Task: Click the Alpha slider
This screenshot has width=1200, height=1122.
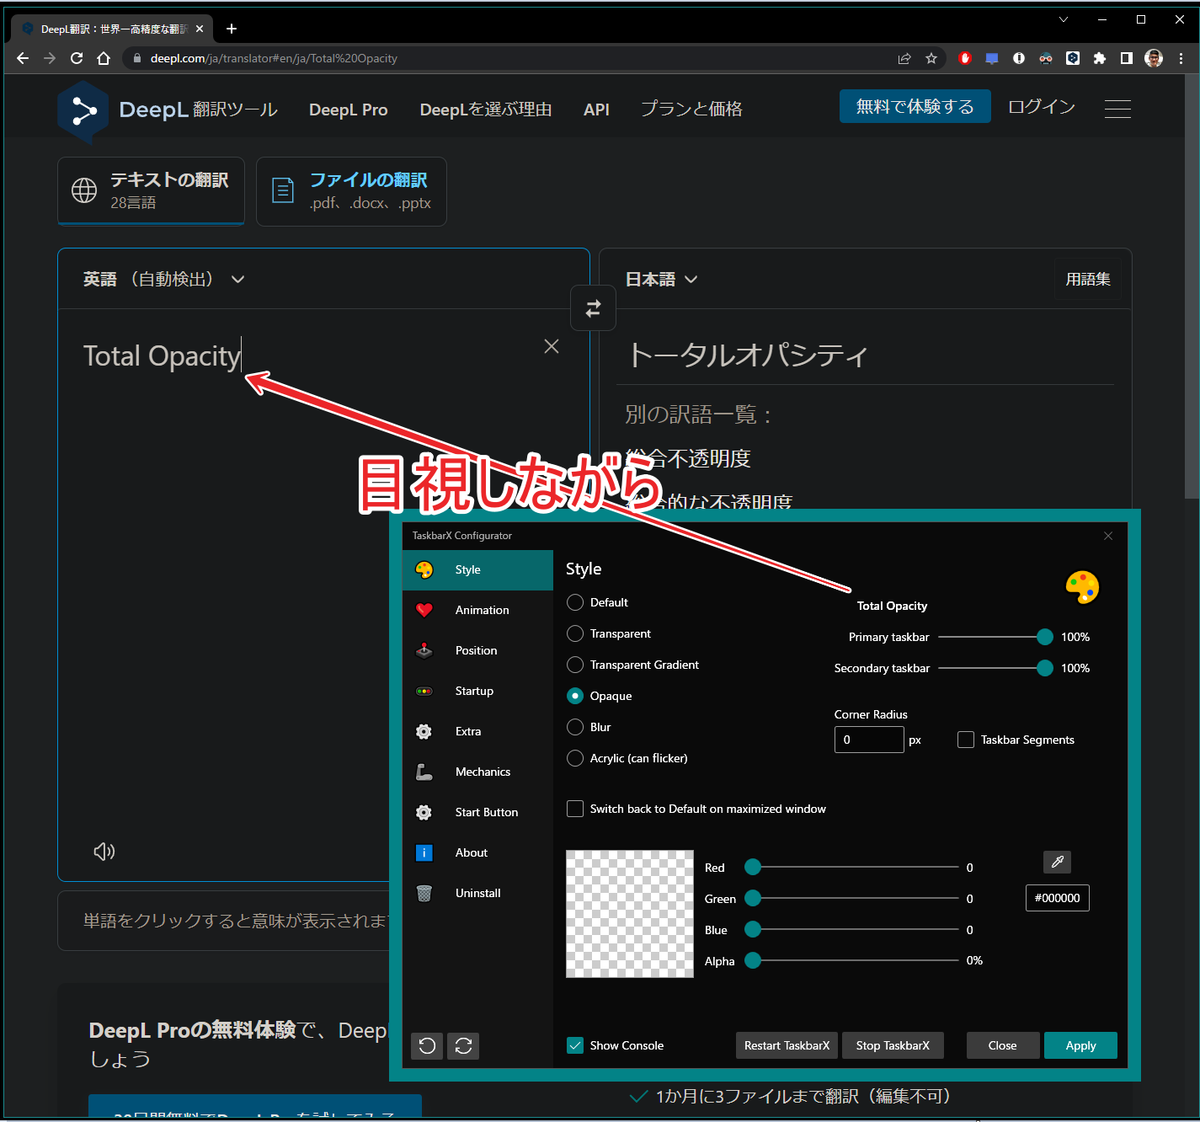Action: pos(852,961)
